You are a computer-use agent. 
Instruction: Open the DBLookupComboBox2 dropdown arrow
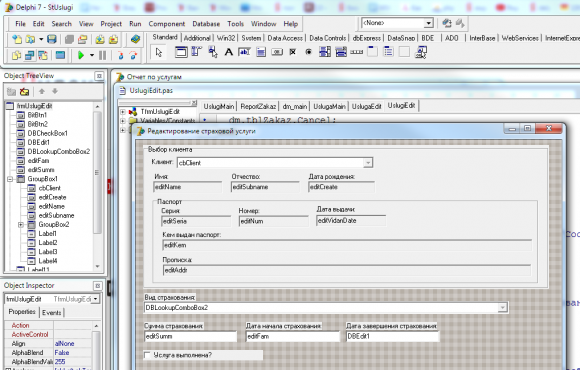click(x=502, y=307)
